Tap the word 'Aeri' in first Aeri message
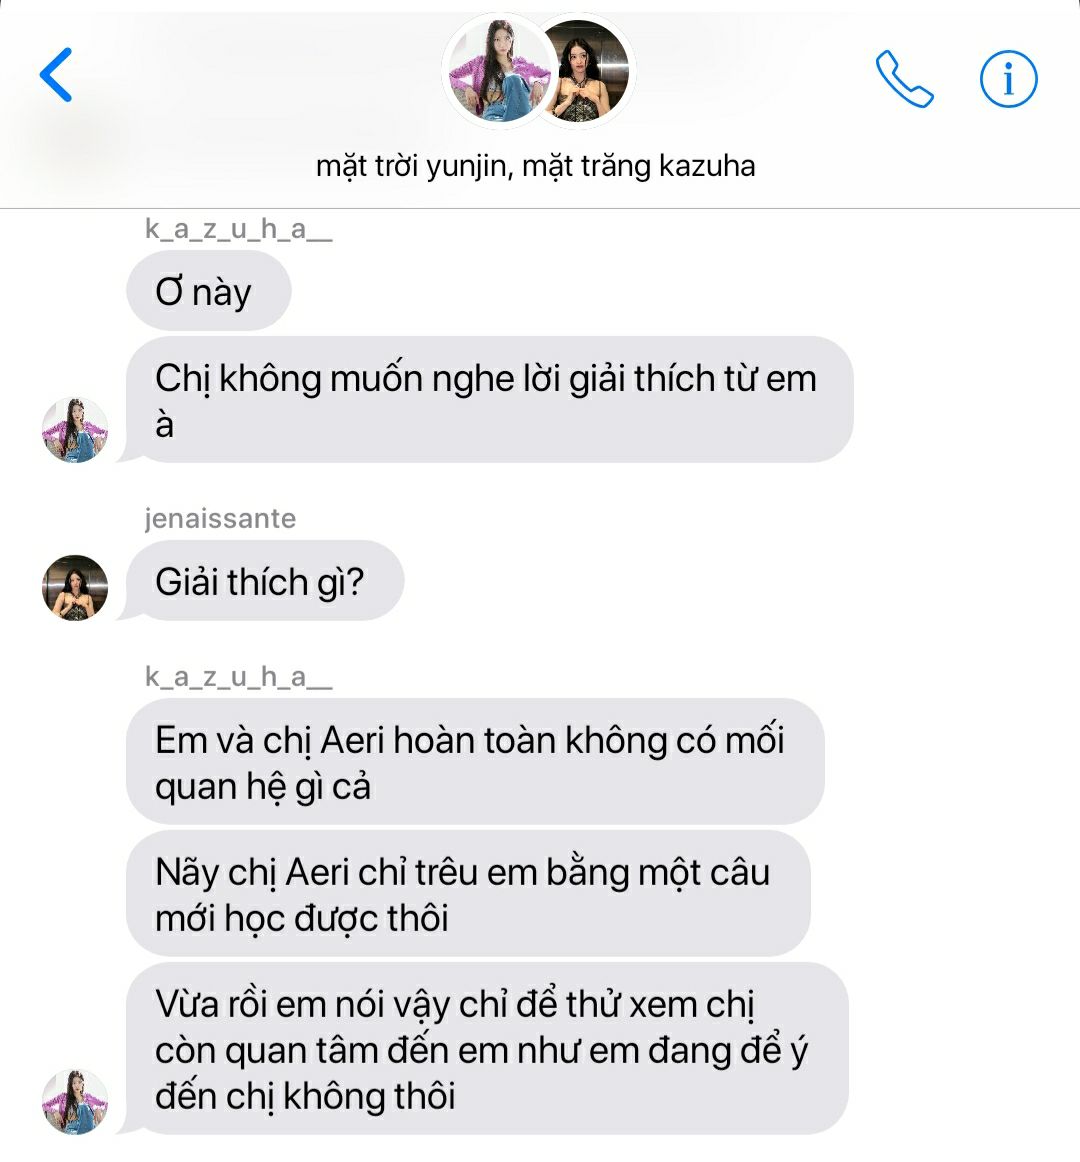 pyautogui.click(x=354, y=740)
